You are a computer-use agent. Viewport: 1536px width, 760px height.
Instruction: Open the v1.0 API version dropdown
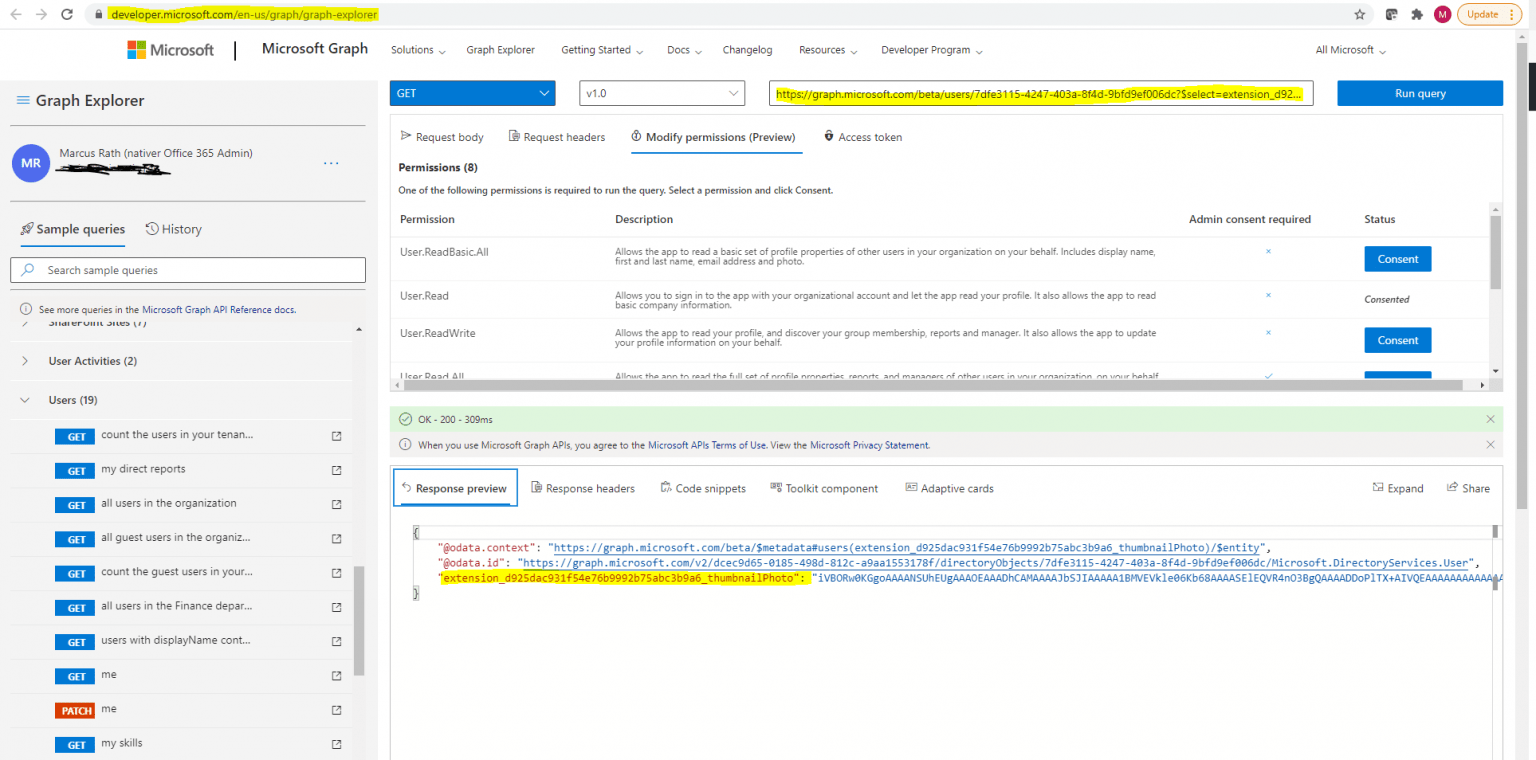point(662,93)
